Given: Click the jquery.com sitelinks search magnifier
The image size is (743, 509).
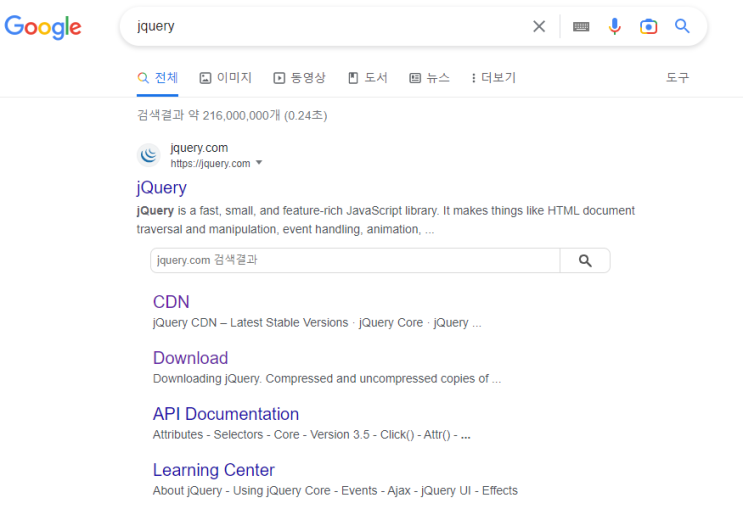Looking at the screenshot, I should [585, 260].
